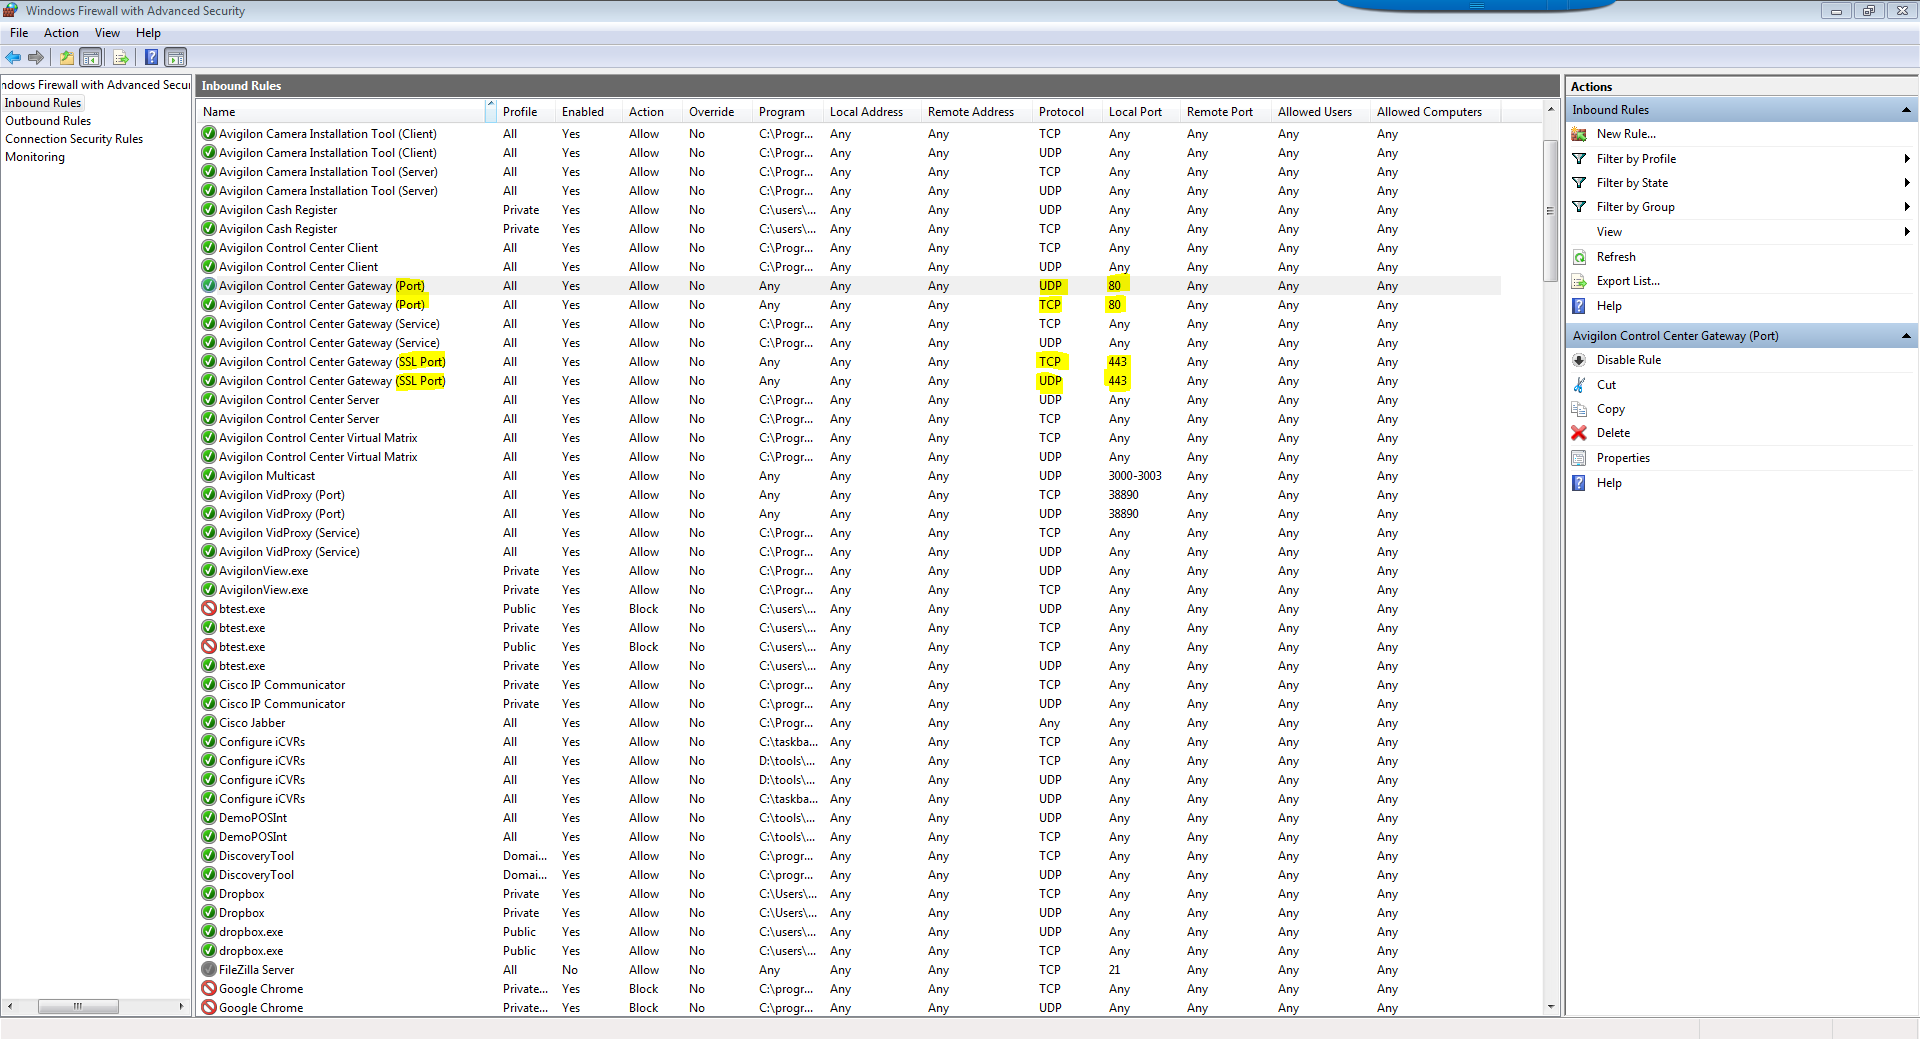Toggle Show/Hide Action Pane toolbar button
Image resolution: width=1920 pixels, height=1039 pixels.
[x=176, y=58]
